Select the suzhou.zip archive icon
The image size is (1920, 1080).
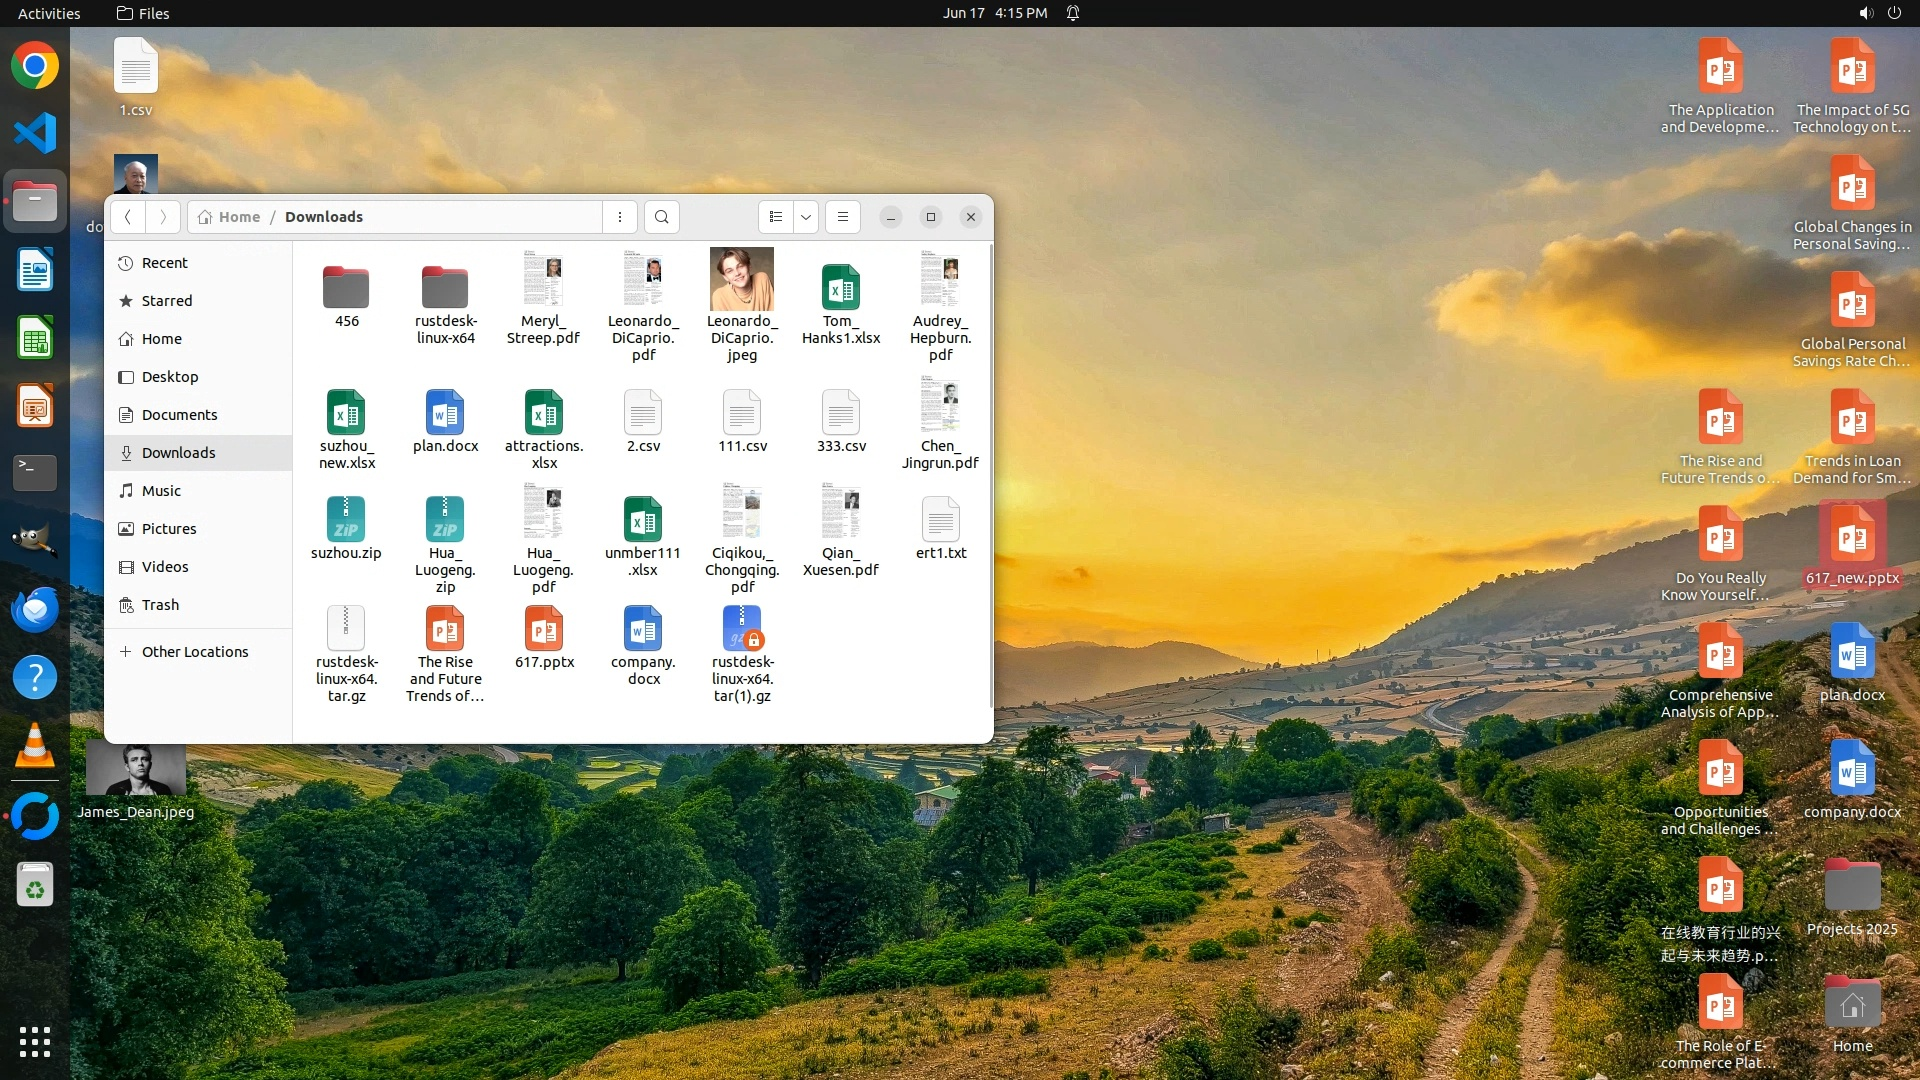pyautogui.click(x=346, y=520)
